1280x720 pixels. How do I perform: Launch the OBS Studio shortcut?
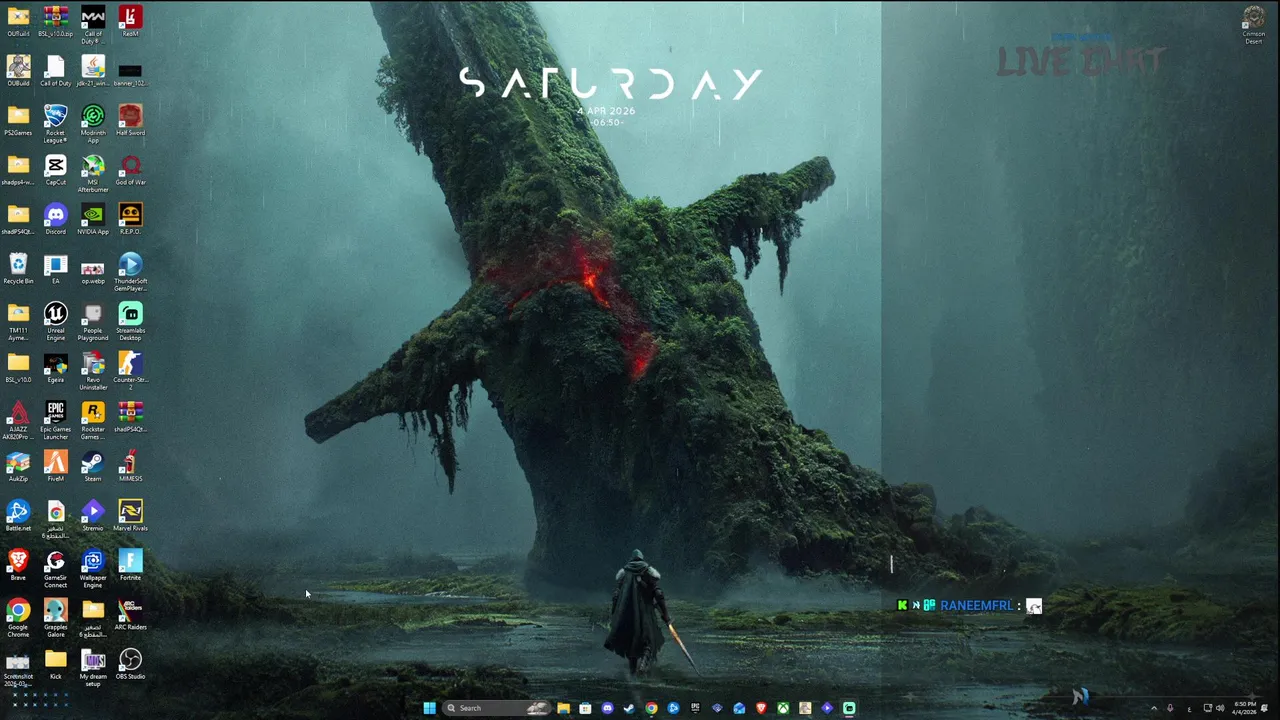(x=130, y=665)
